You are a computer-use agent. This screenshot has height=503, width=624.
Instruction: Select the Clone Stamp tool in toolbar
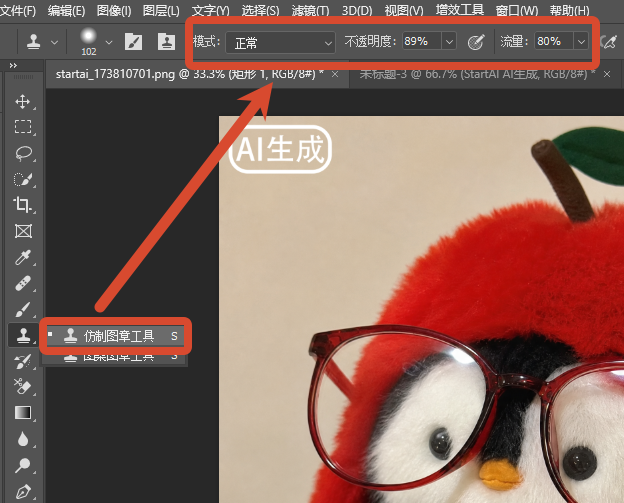click(23, 335)
